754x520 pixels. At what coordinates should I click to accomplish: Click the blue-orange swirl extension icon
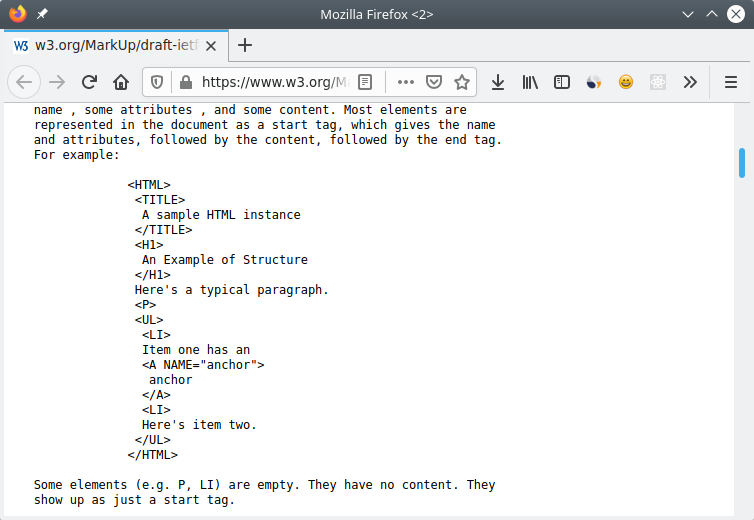[594, 82]
